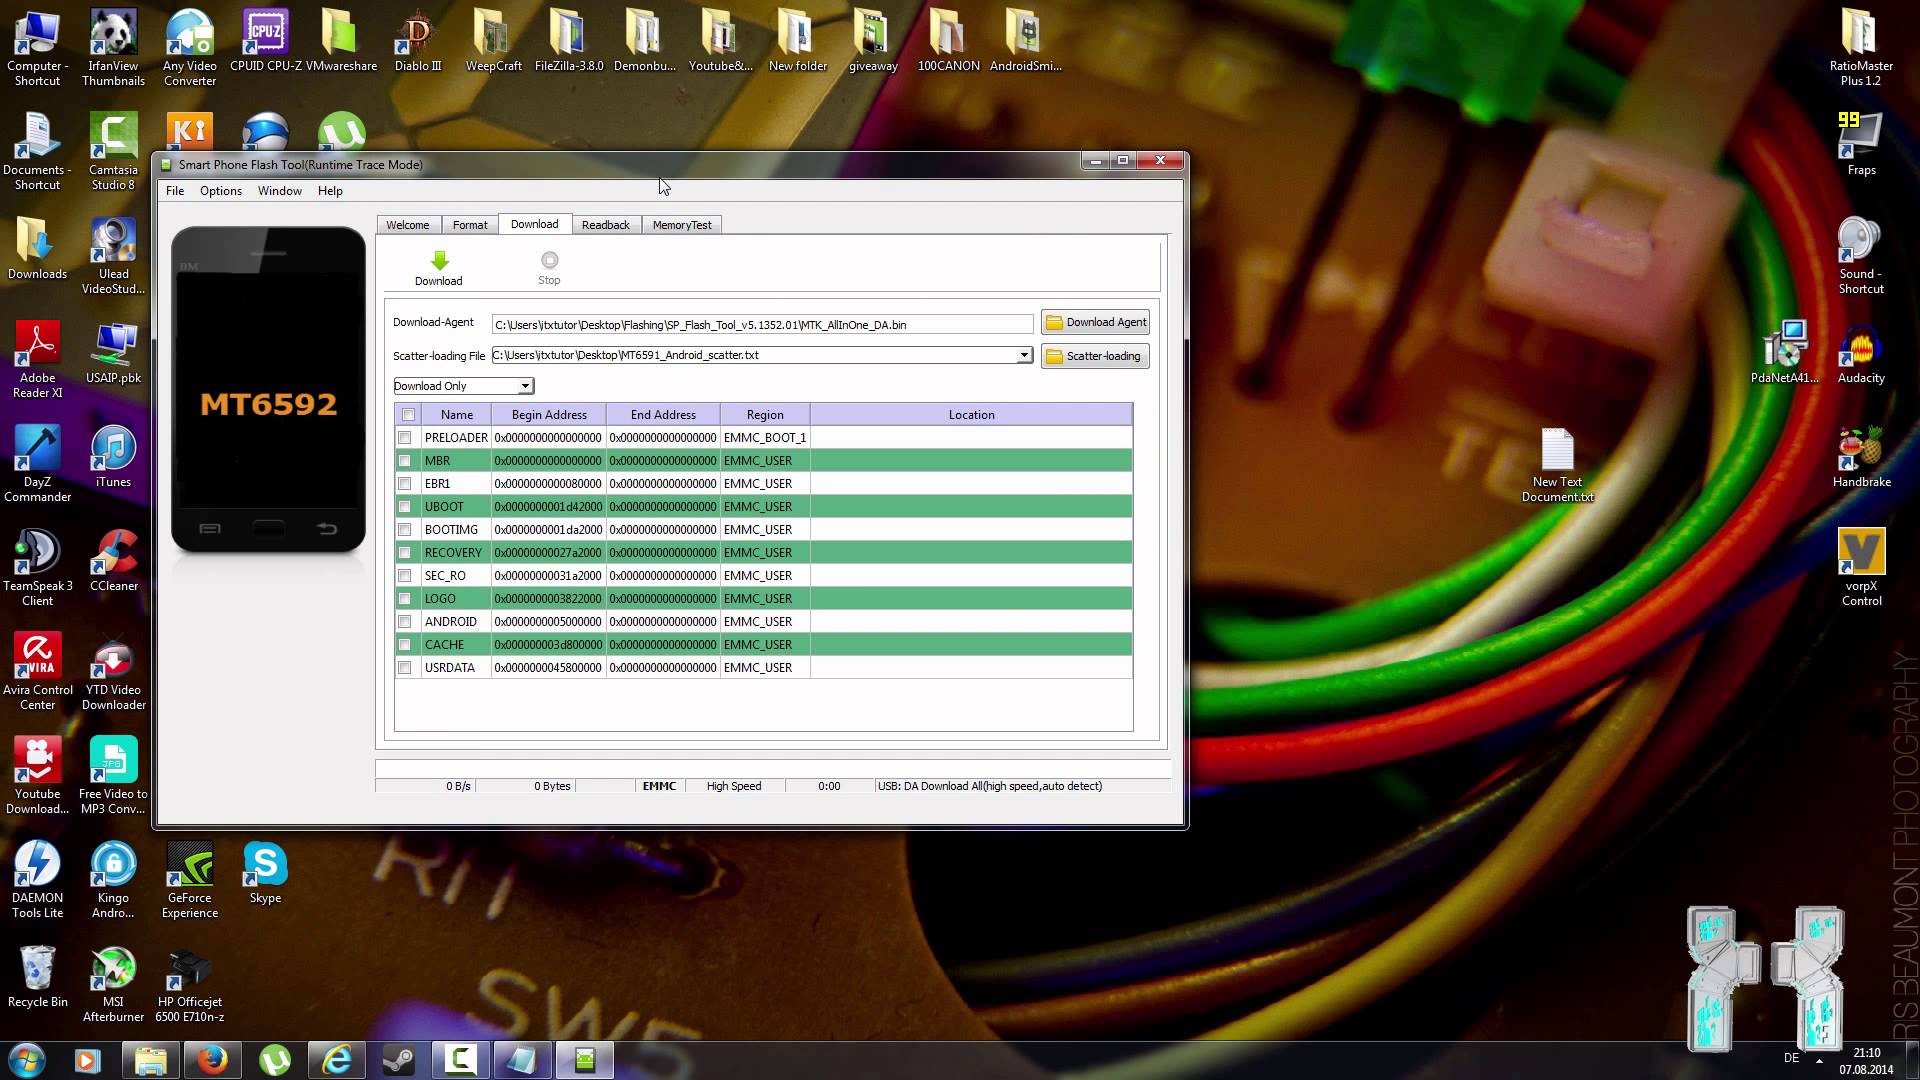The image size is (1920, 1080).
Task: Select the vorpX Control desktop icon
Action: tap(1861, 568)
